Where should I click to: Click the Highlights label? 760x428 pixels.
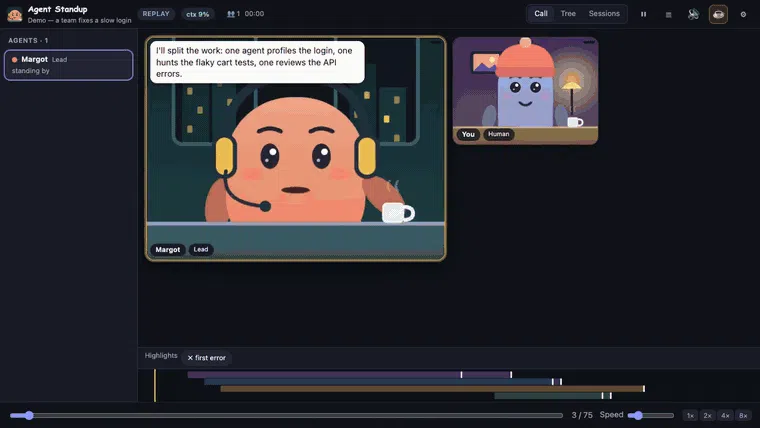(161, 356)
